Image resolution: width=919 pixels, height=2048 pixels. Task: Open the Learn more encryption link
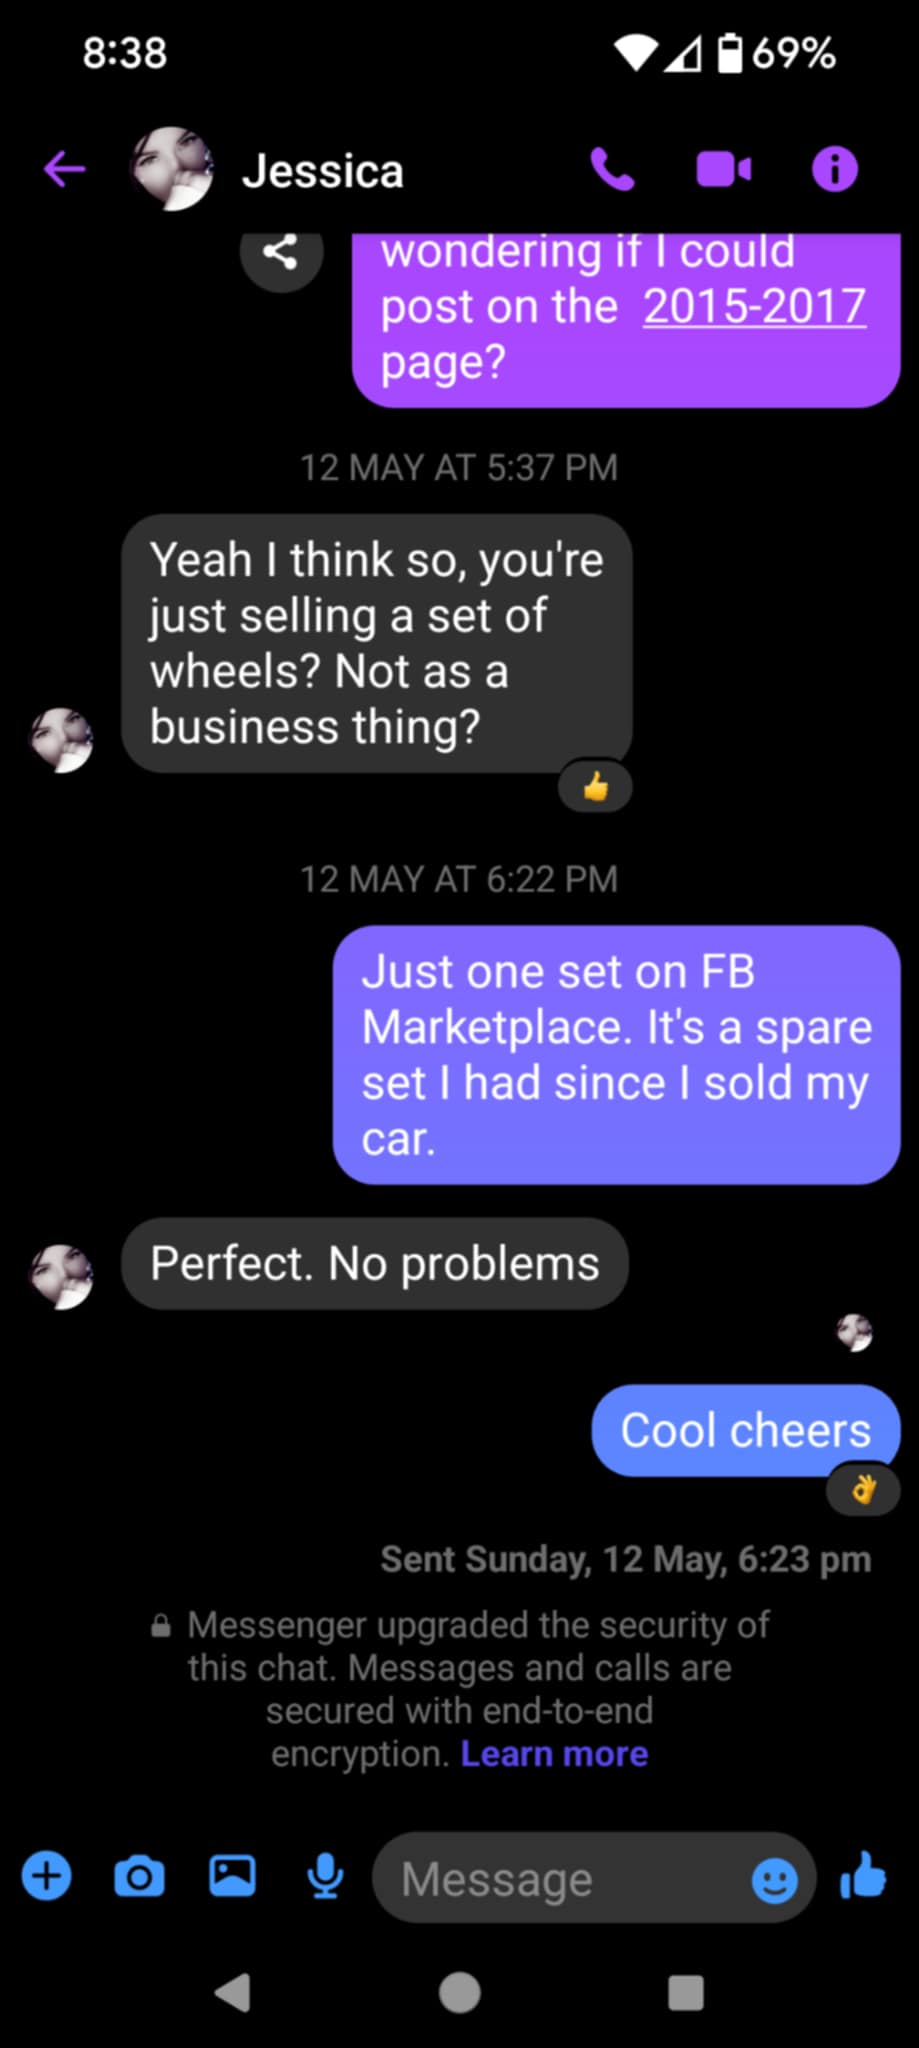554,1754
